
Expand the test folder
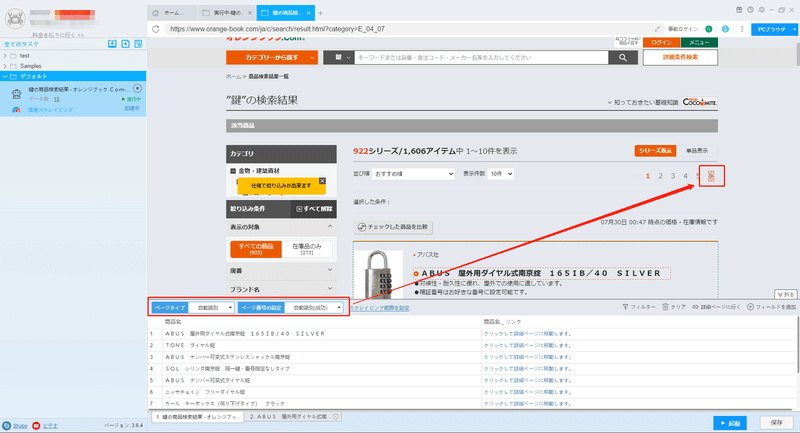[5, 56]
